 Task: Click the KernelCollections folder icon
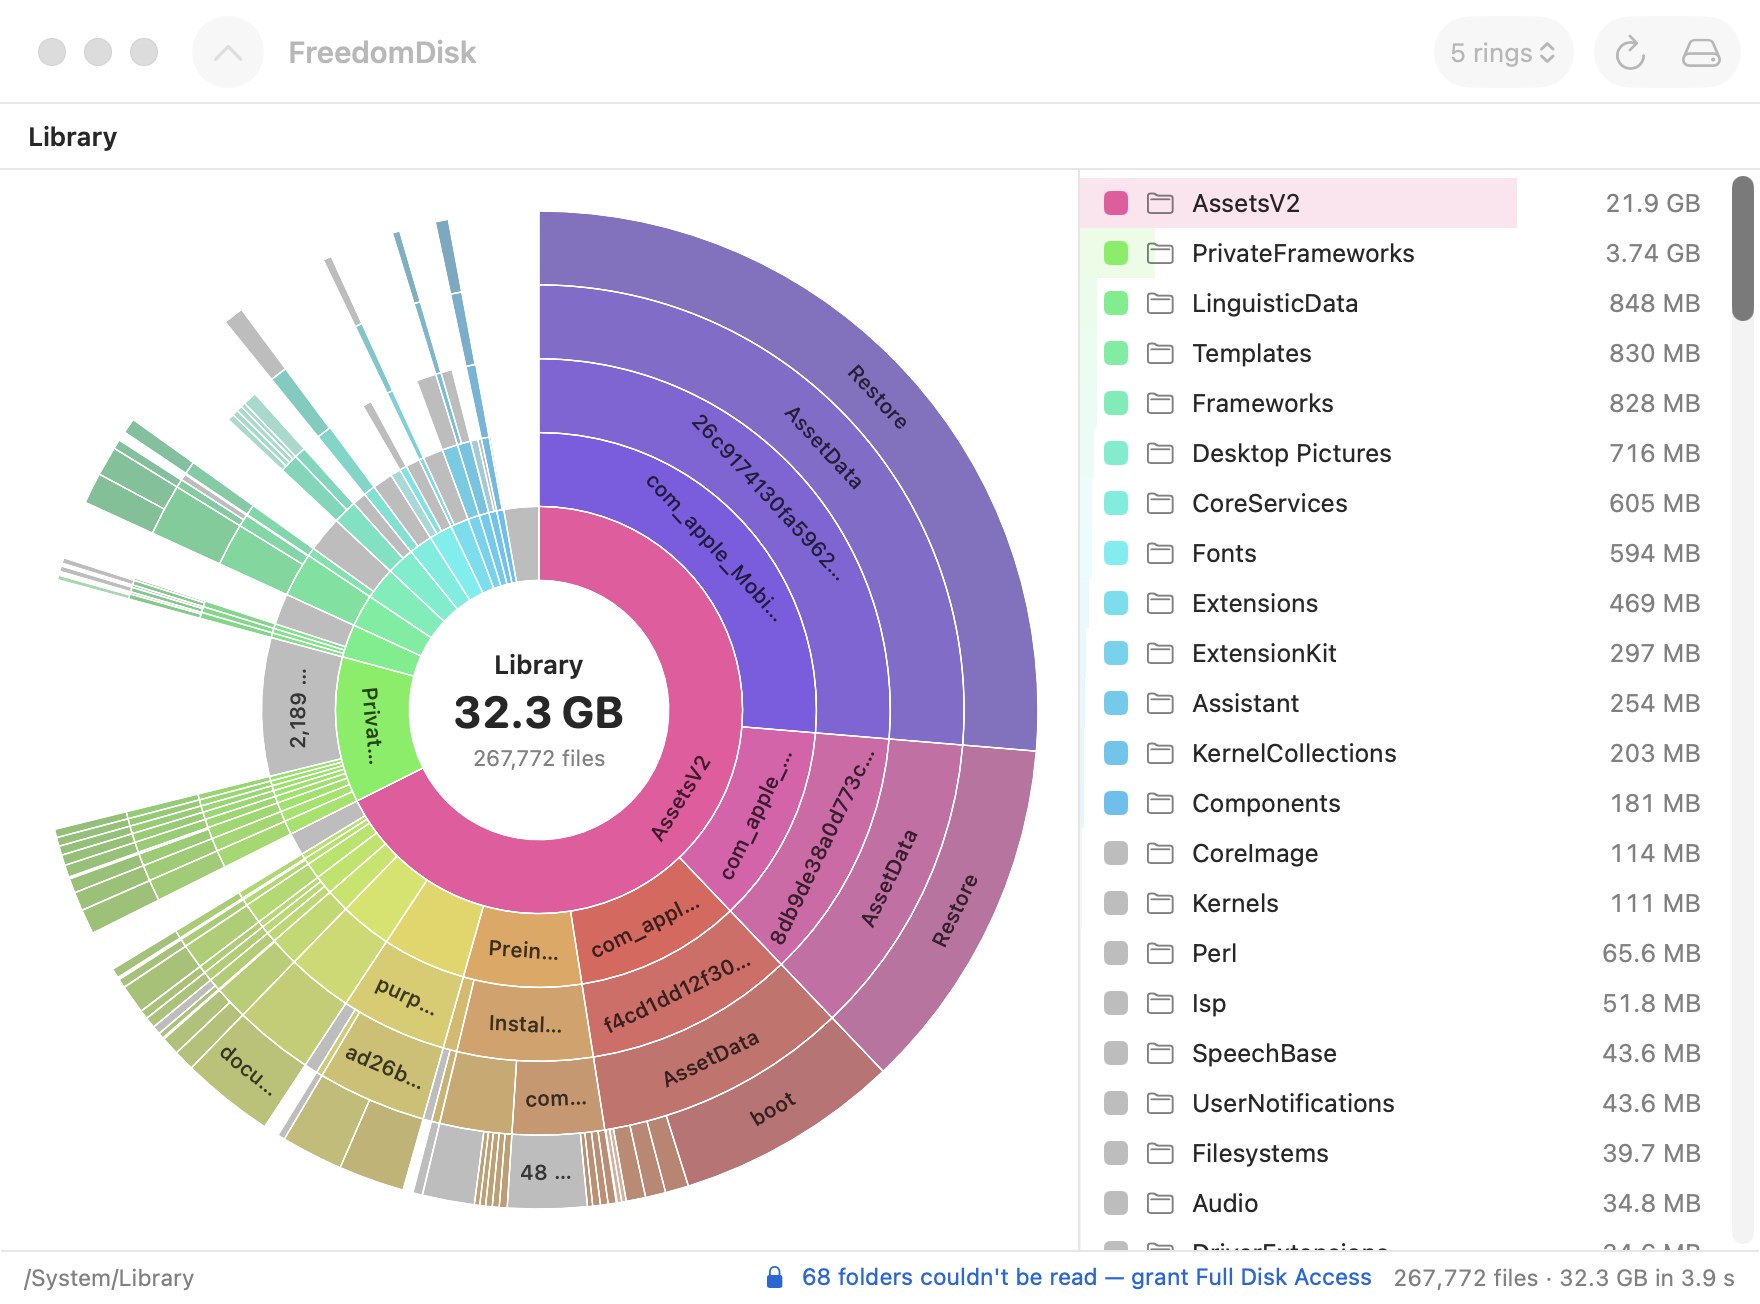[1160, 753]
